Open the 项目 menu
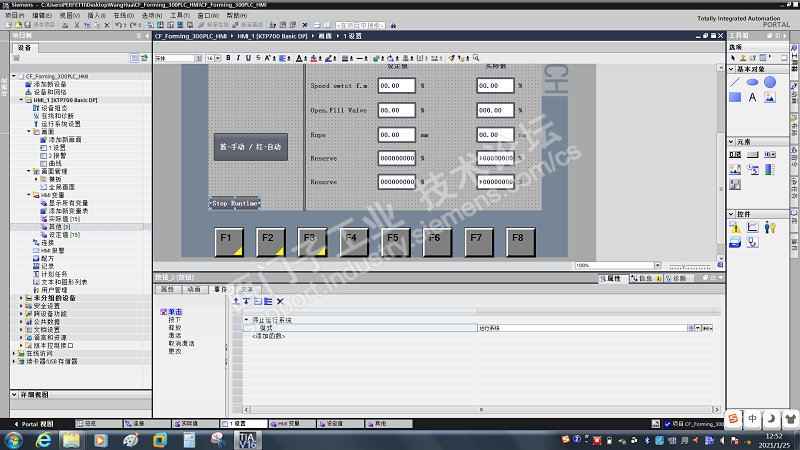 tap(14, 15)
